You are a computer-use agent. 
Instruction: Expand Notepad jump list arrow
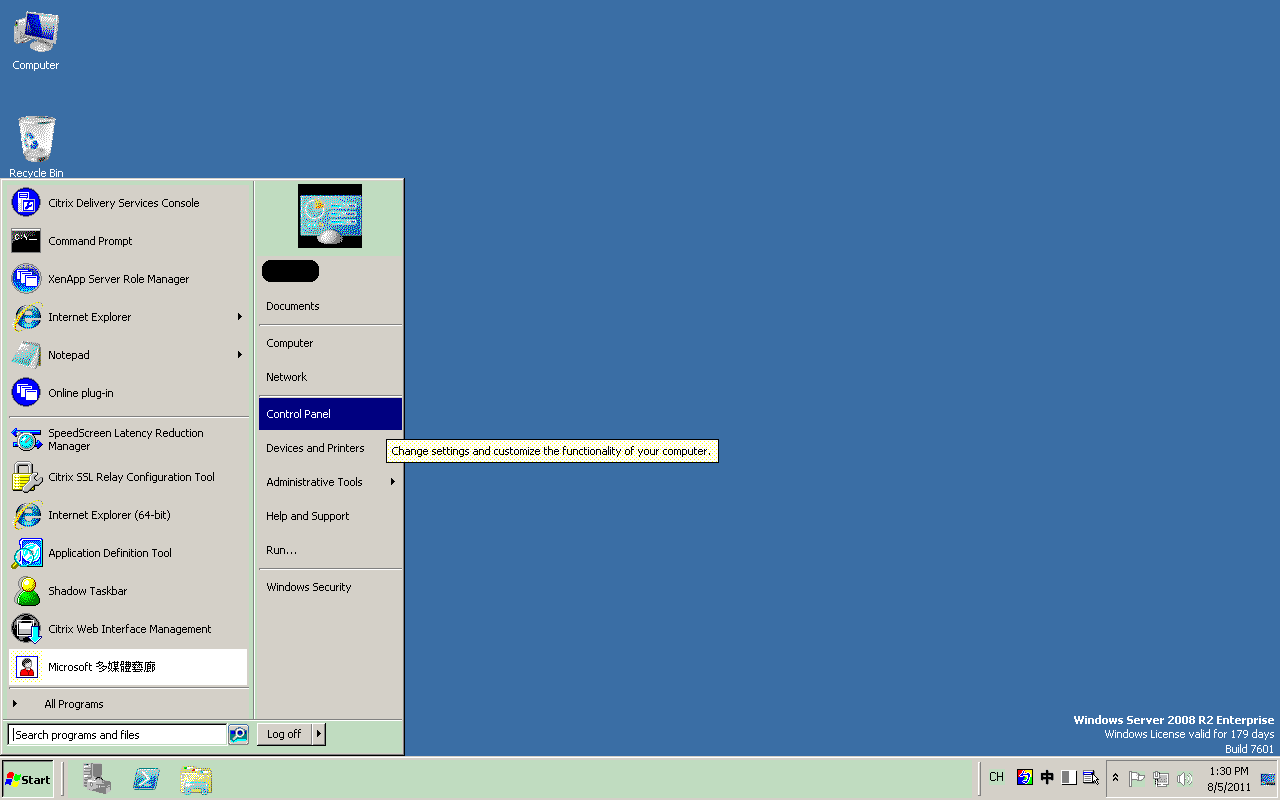coord(240,355)
